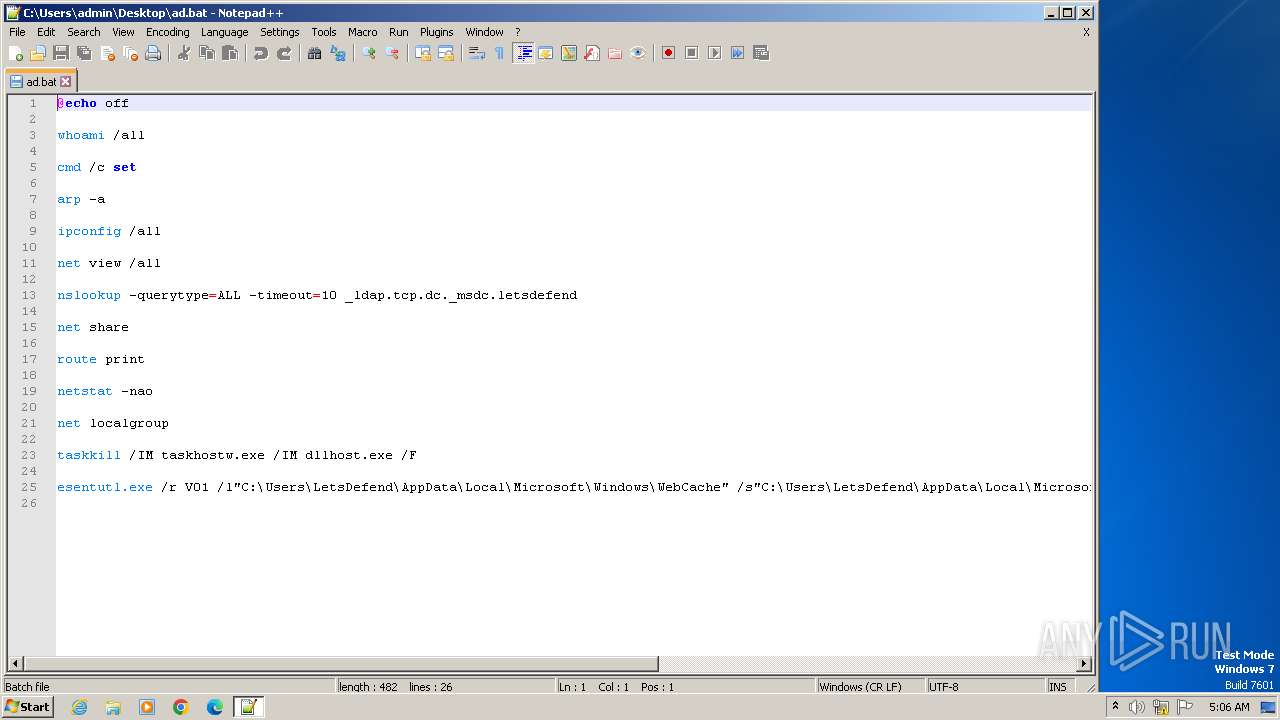Click the horizontal scrollbar thumb
The height and width of the screenshot is (720, 1280).
click(x=340, y=663)
